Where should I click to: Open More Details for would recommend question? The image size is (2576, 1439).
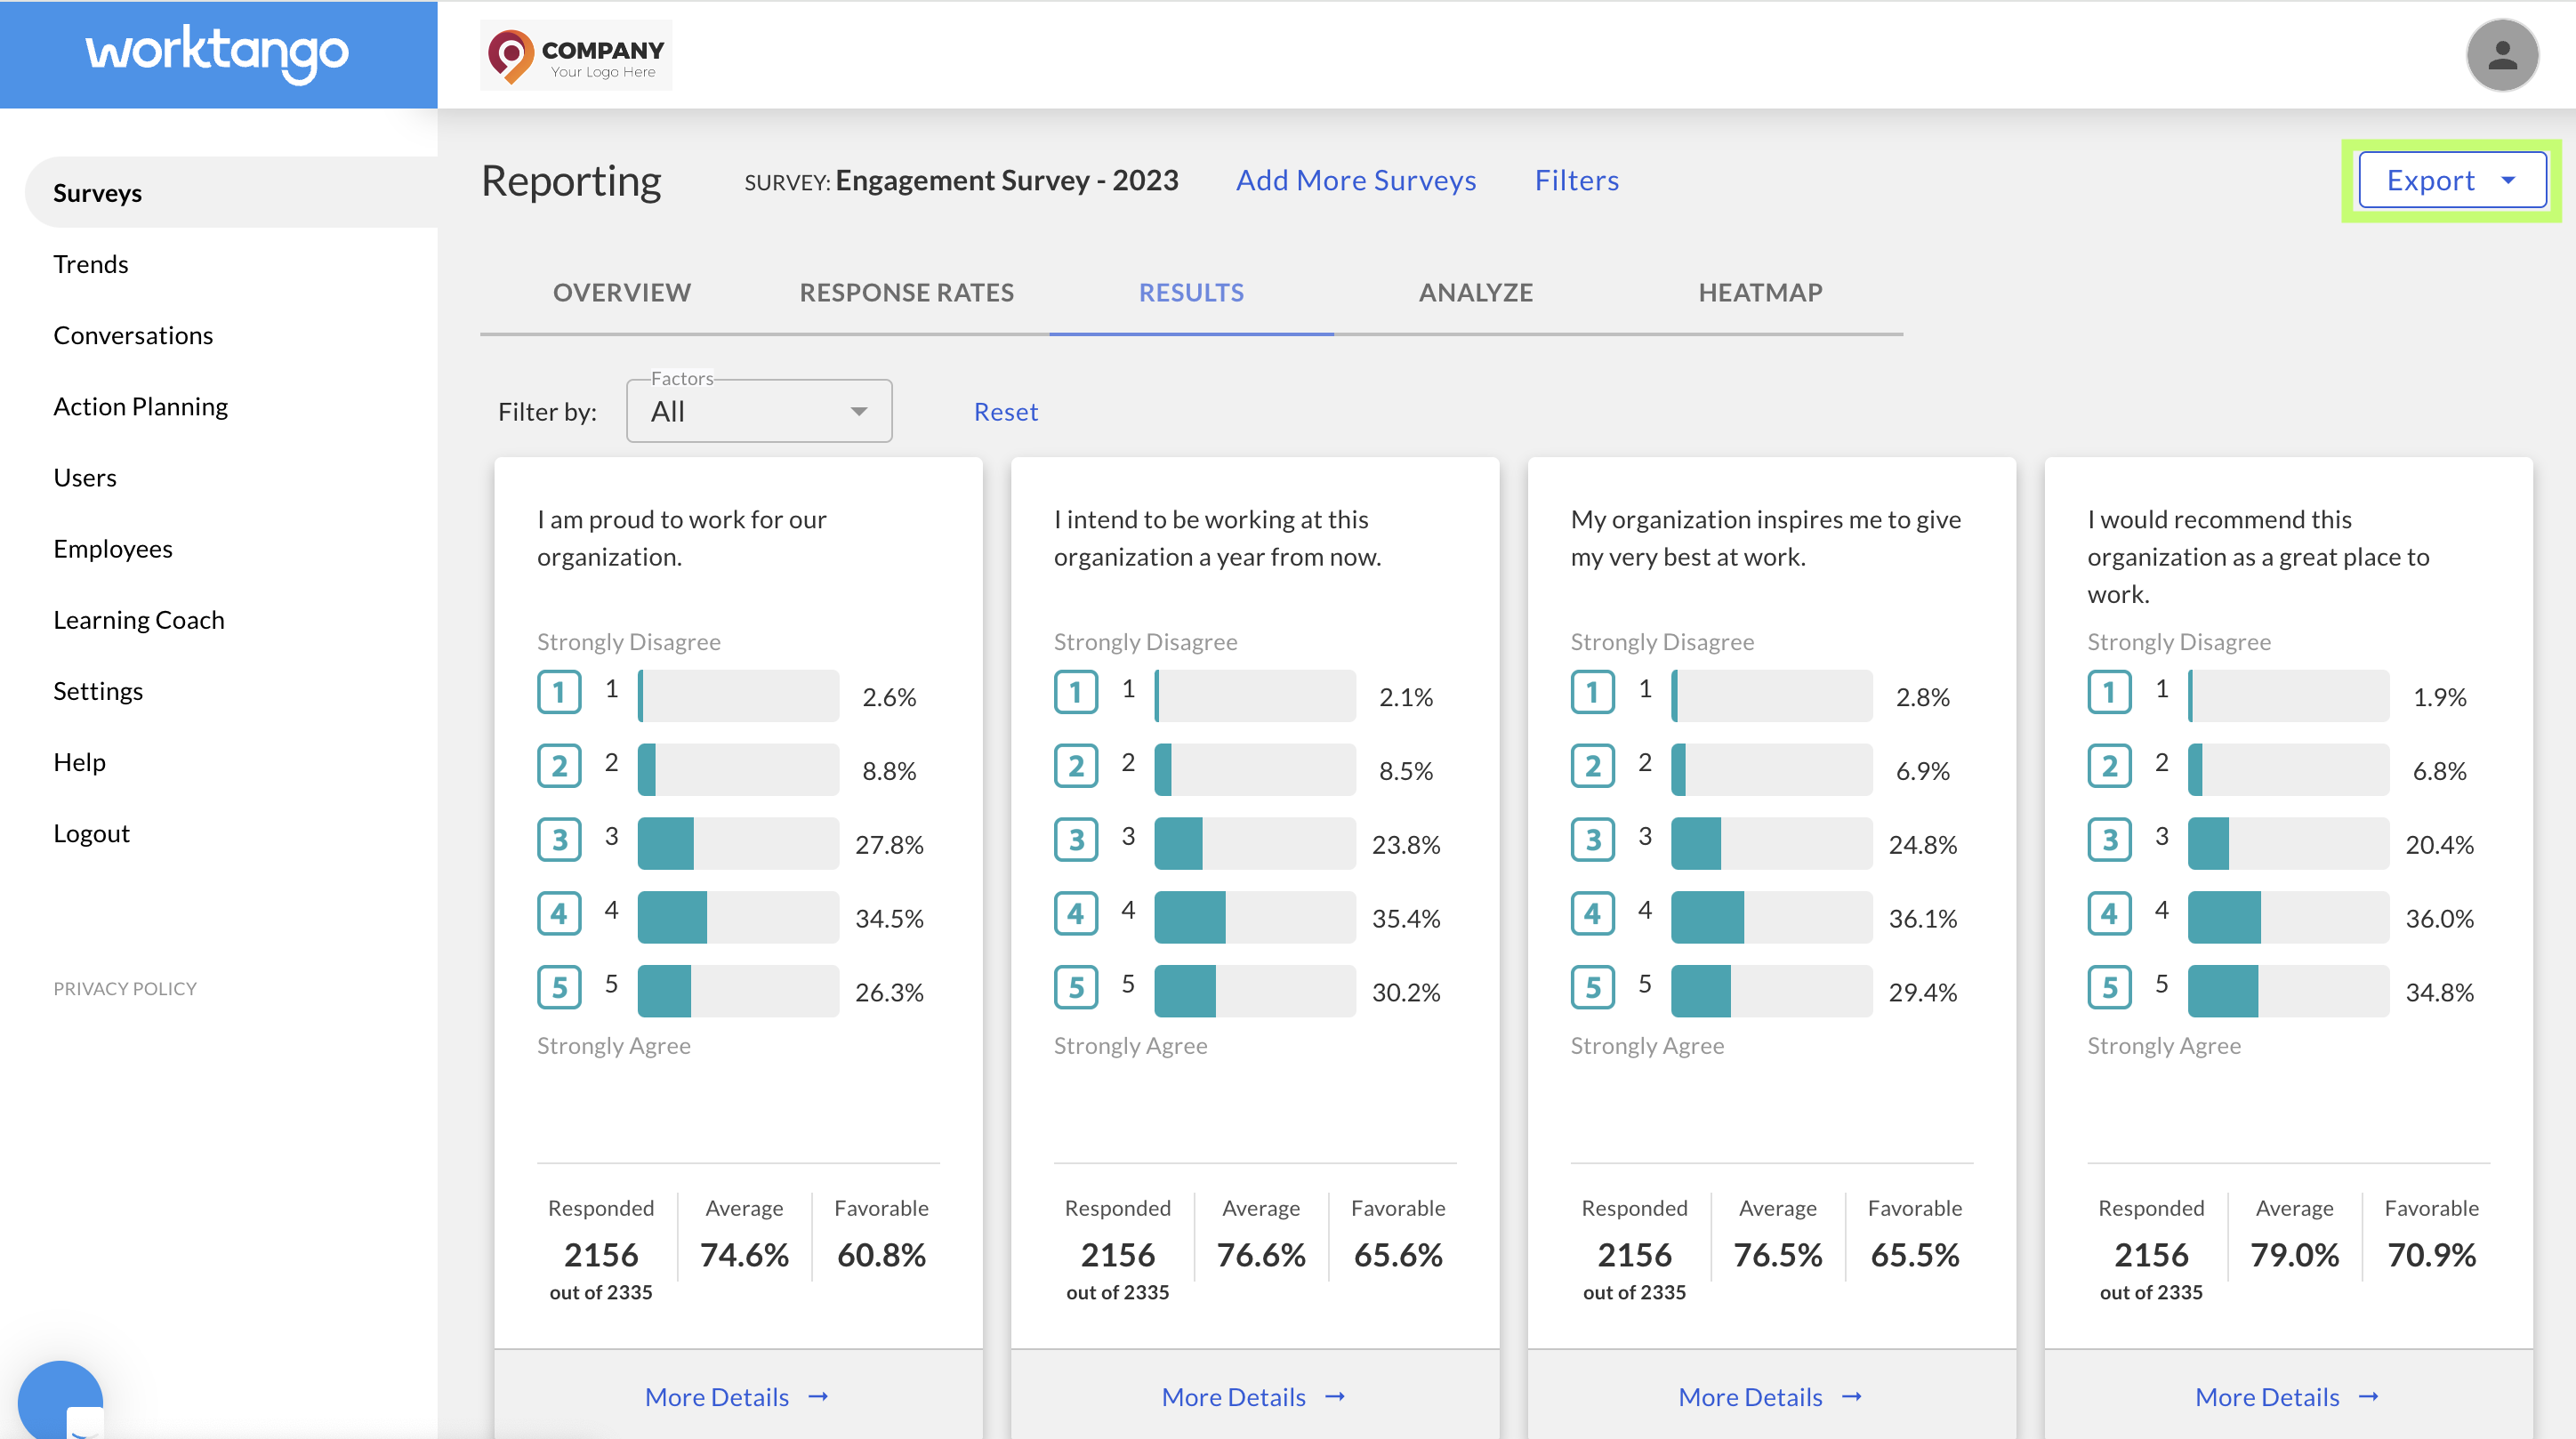point(2288,1396)
